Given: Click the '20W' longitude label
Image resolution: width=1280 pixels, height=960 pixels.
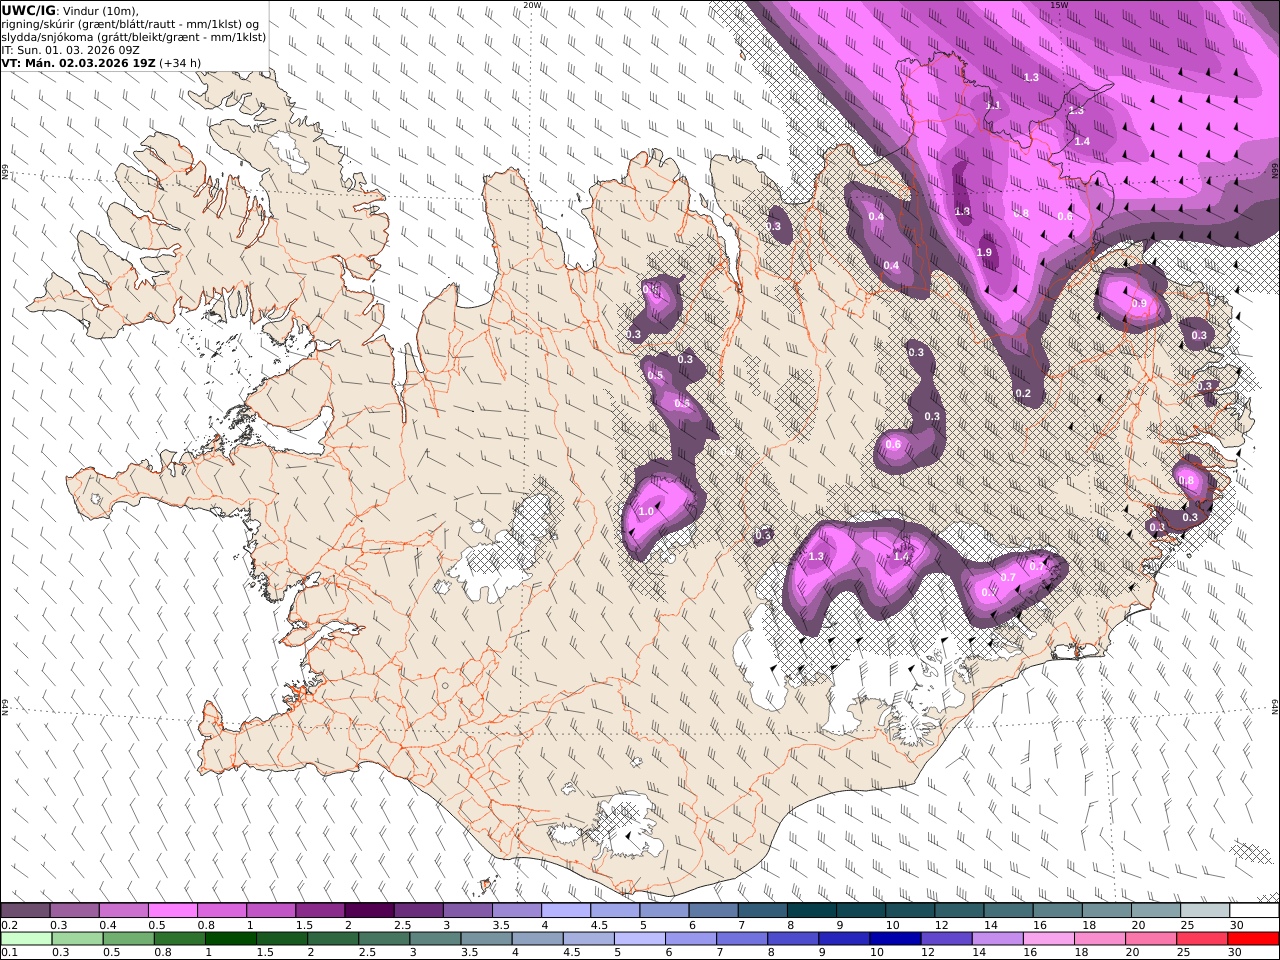Looking at the screenshot, I should (x=532, y=5).
